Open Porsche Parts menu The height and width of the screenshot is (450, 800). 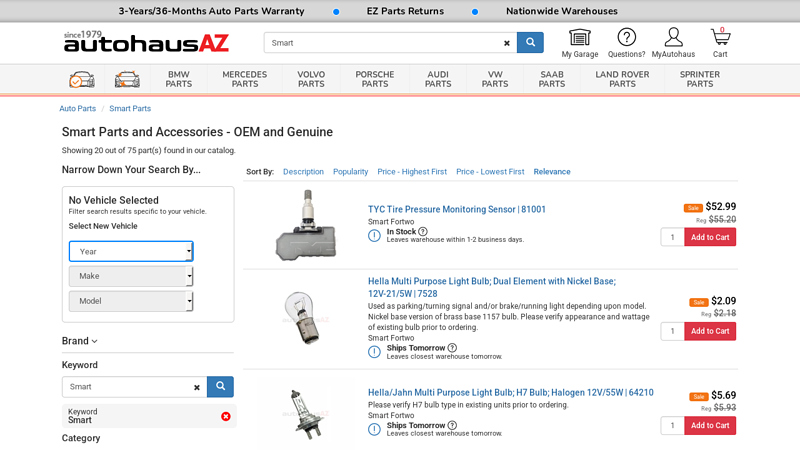tap(375, 79)
